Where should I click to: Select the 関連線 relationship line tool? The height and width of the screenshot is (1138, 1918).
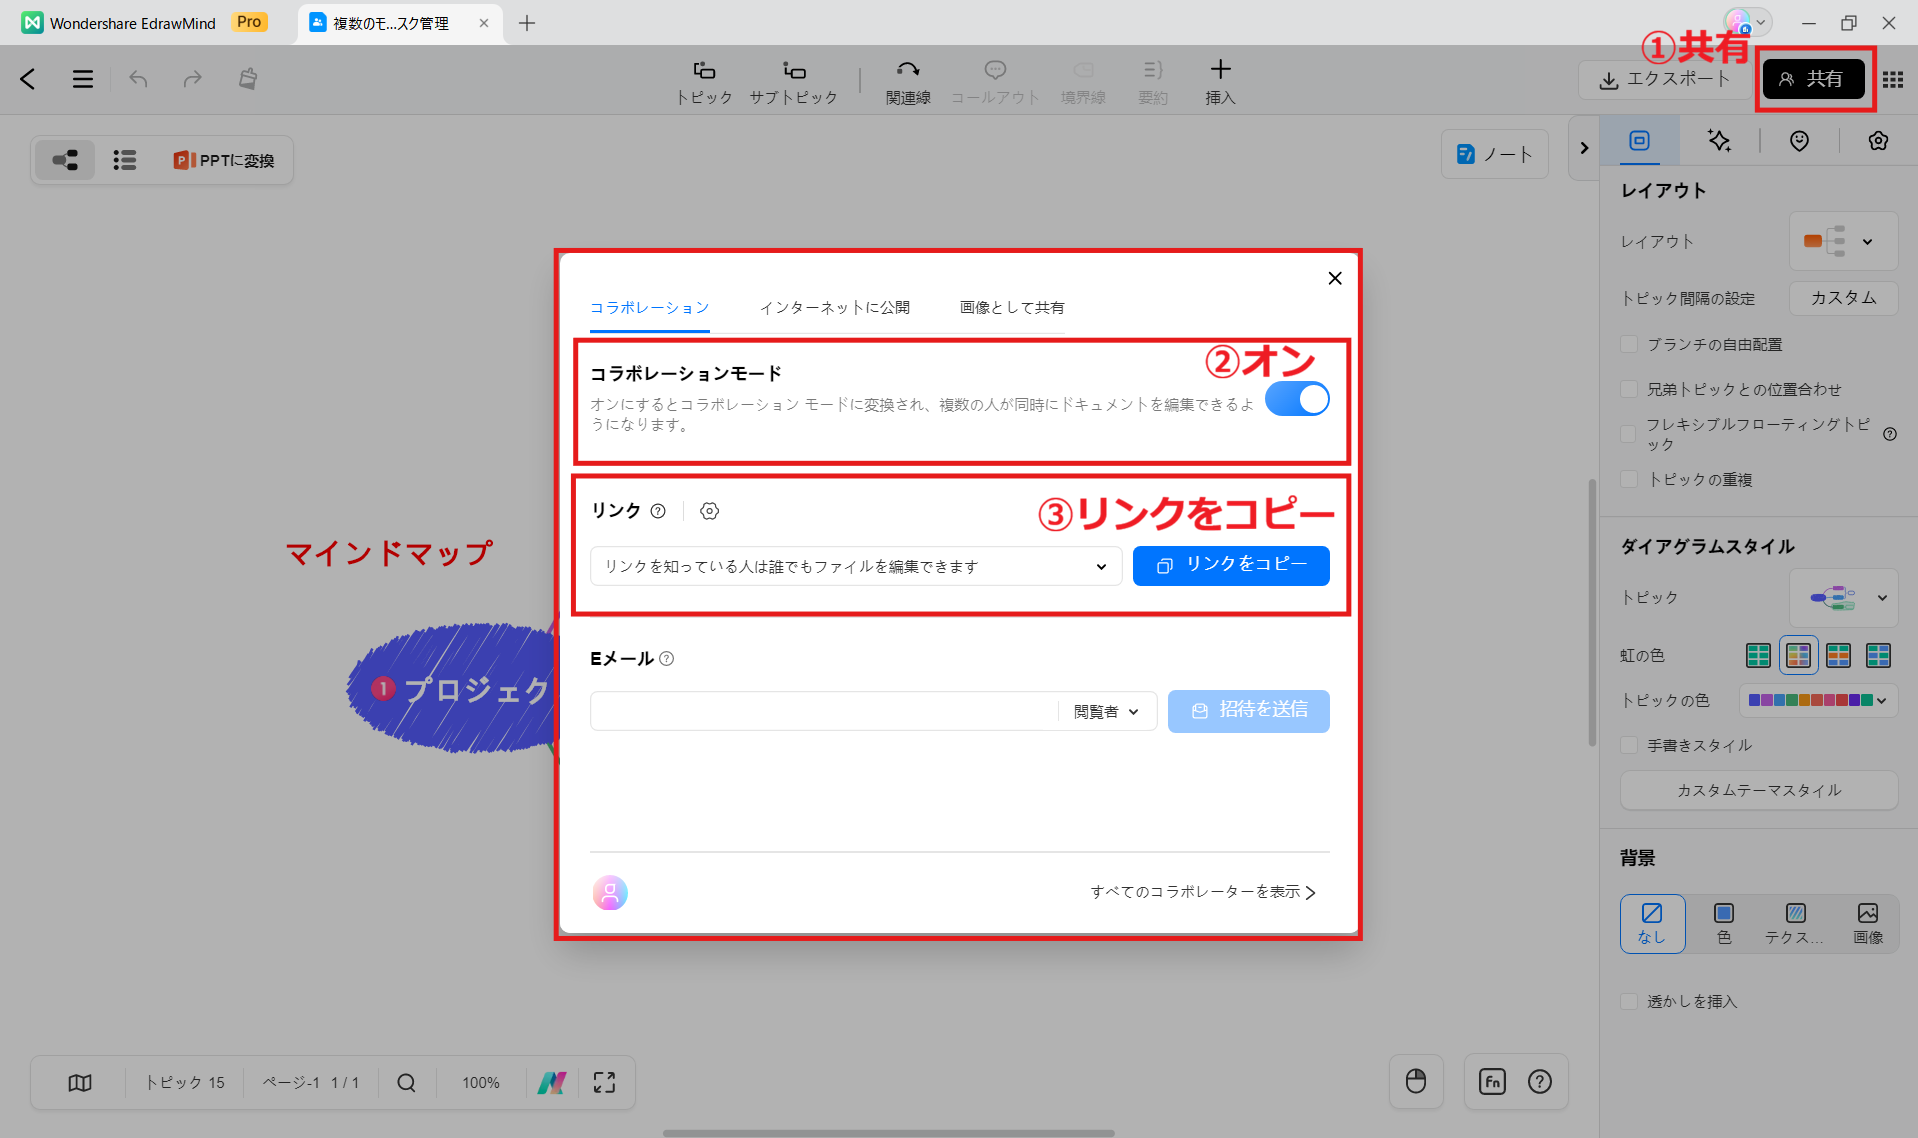click(x=907, y=80)
